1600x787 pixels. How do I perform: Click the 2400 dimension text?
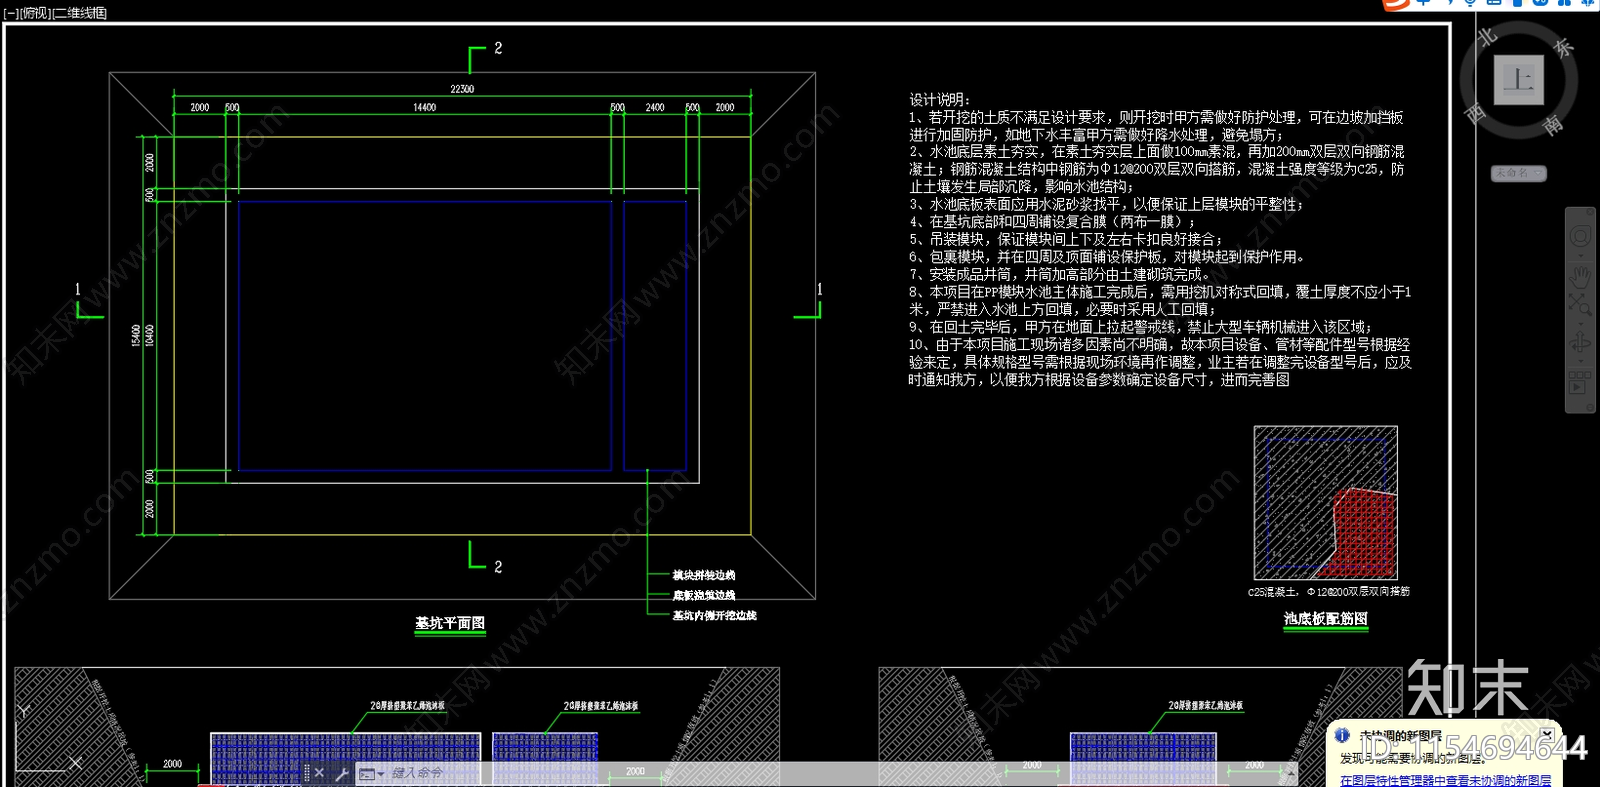click(x=655, y=107)
